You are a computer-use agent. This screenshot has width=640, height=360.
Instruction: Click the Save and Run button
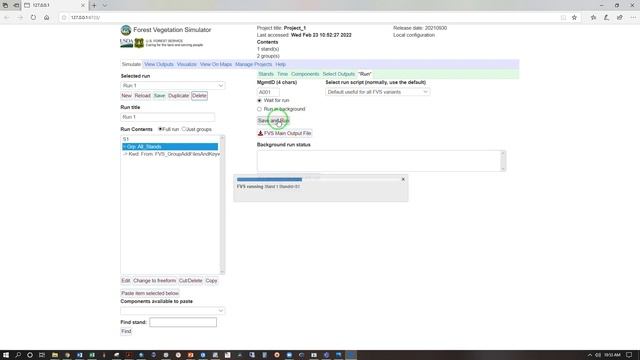pos(273,120)
